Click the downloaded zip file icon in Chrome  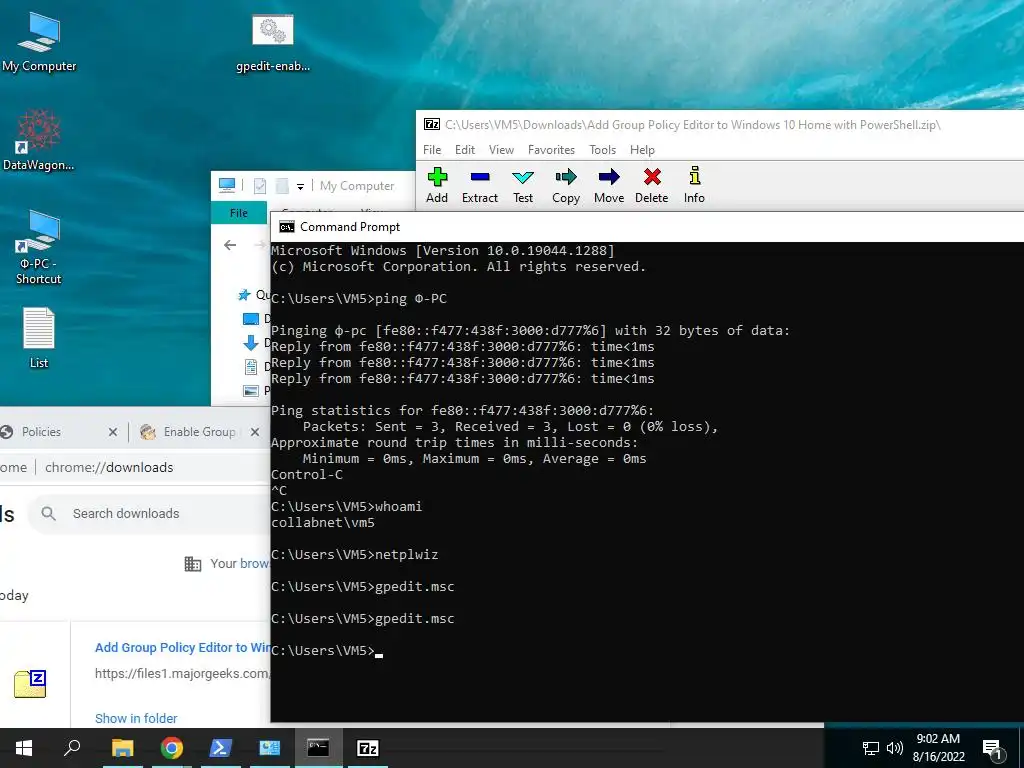click(x=30, y=684)
